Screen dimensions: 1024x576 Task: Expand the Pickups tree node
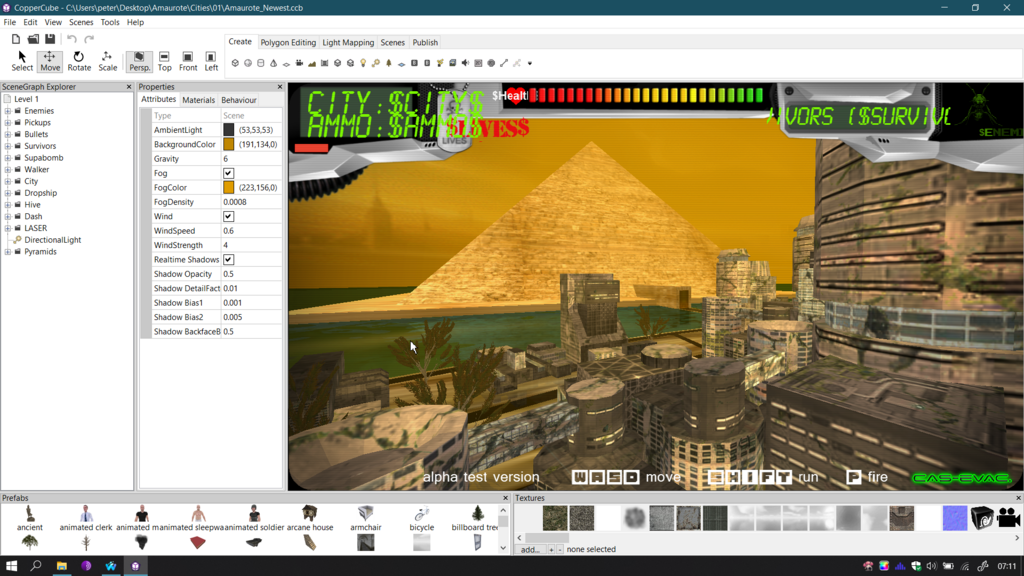[x=8, y=123]
